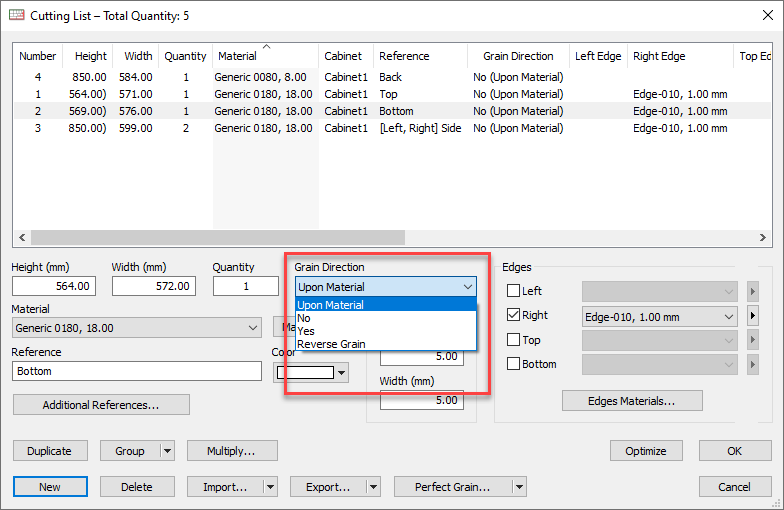
Task: Click the Quantity input field
Action: pyautogui.click(x=246, y=286)
